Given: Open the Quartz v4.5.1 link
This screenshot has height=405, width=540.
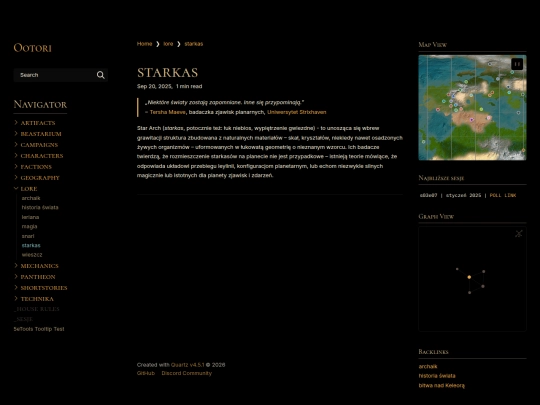Looking at the screenshot, I should coord(188,365).
